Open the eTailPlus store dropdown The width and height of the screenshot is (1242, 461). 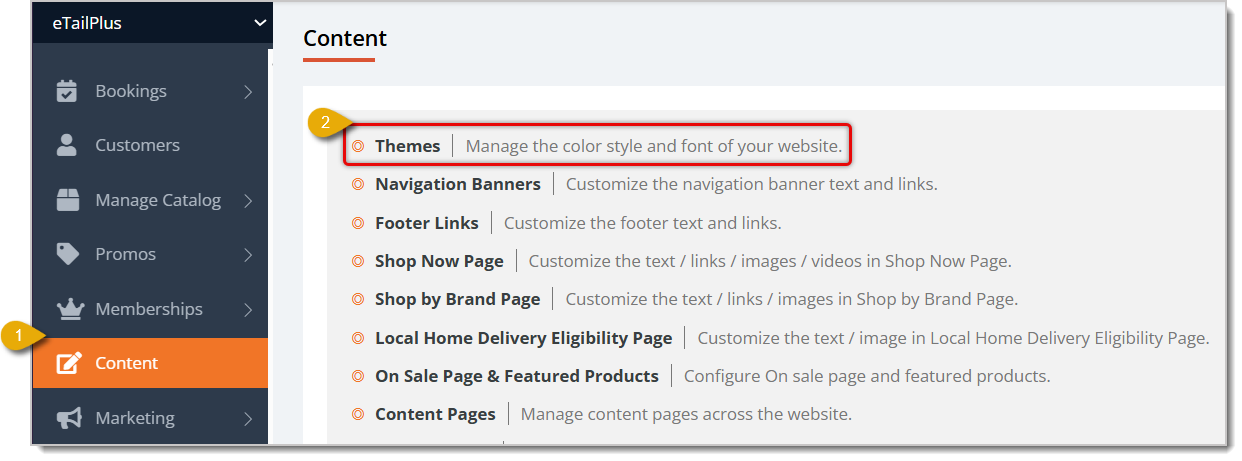coord(151,22)
